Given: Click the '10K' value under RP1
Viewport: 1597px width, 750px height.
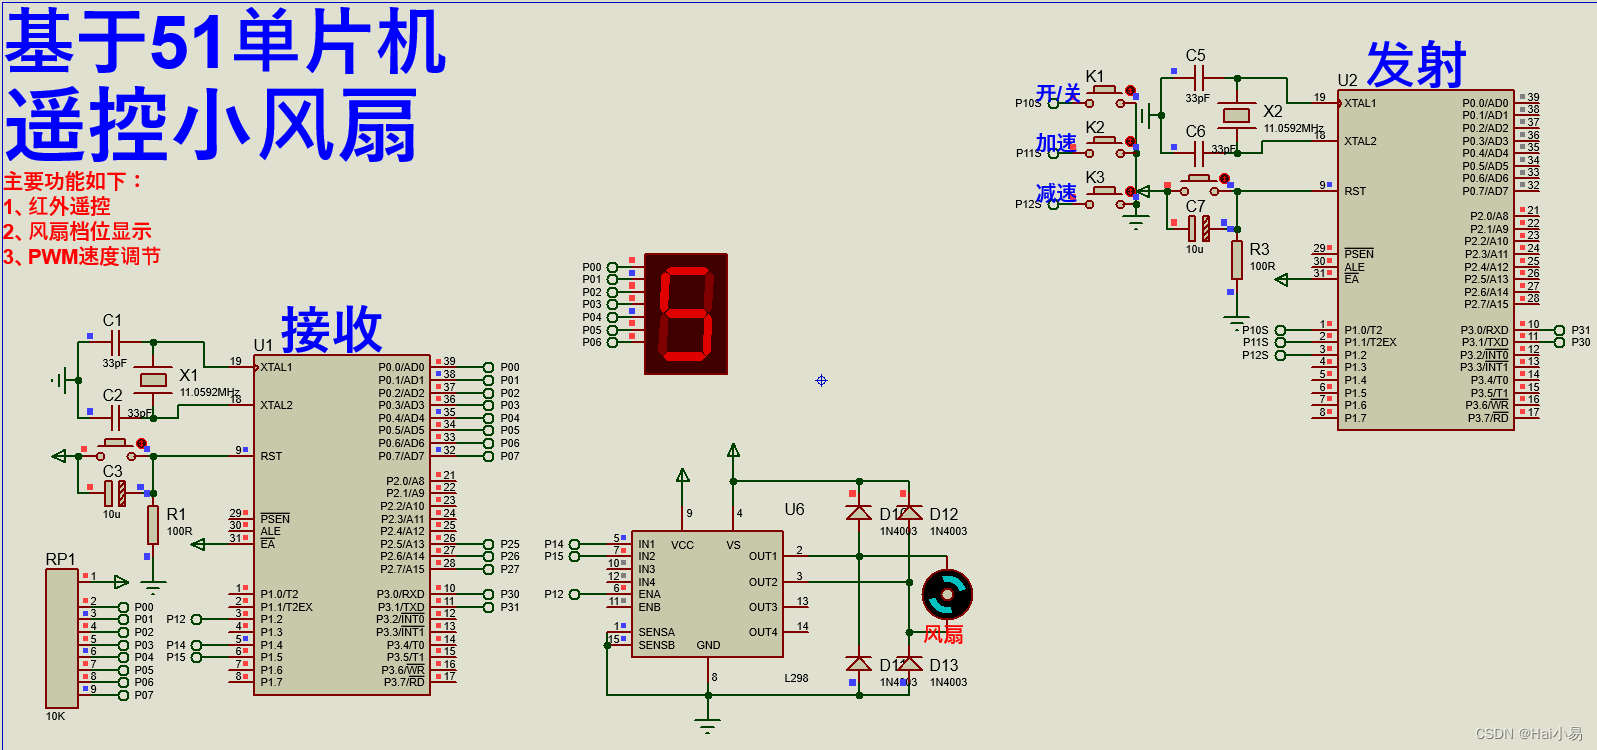Looking at the screenshot, I should coord(55,716).
